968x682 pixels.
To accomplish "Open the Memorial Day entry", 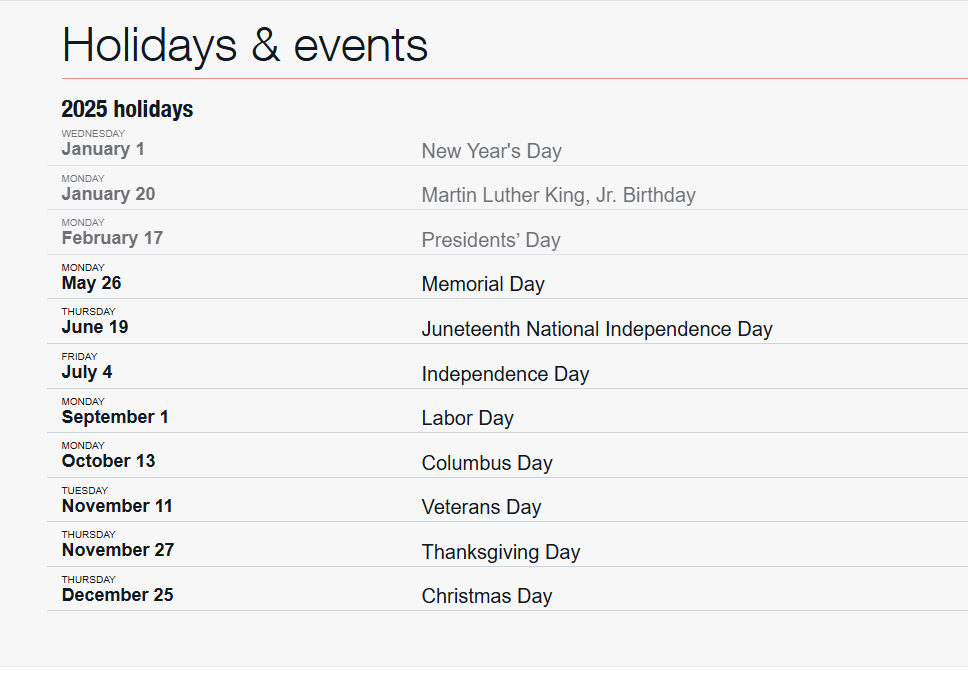I will point(483,284).
